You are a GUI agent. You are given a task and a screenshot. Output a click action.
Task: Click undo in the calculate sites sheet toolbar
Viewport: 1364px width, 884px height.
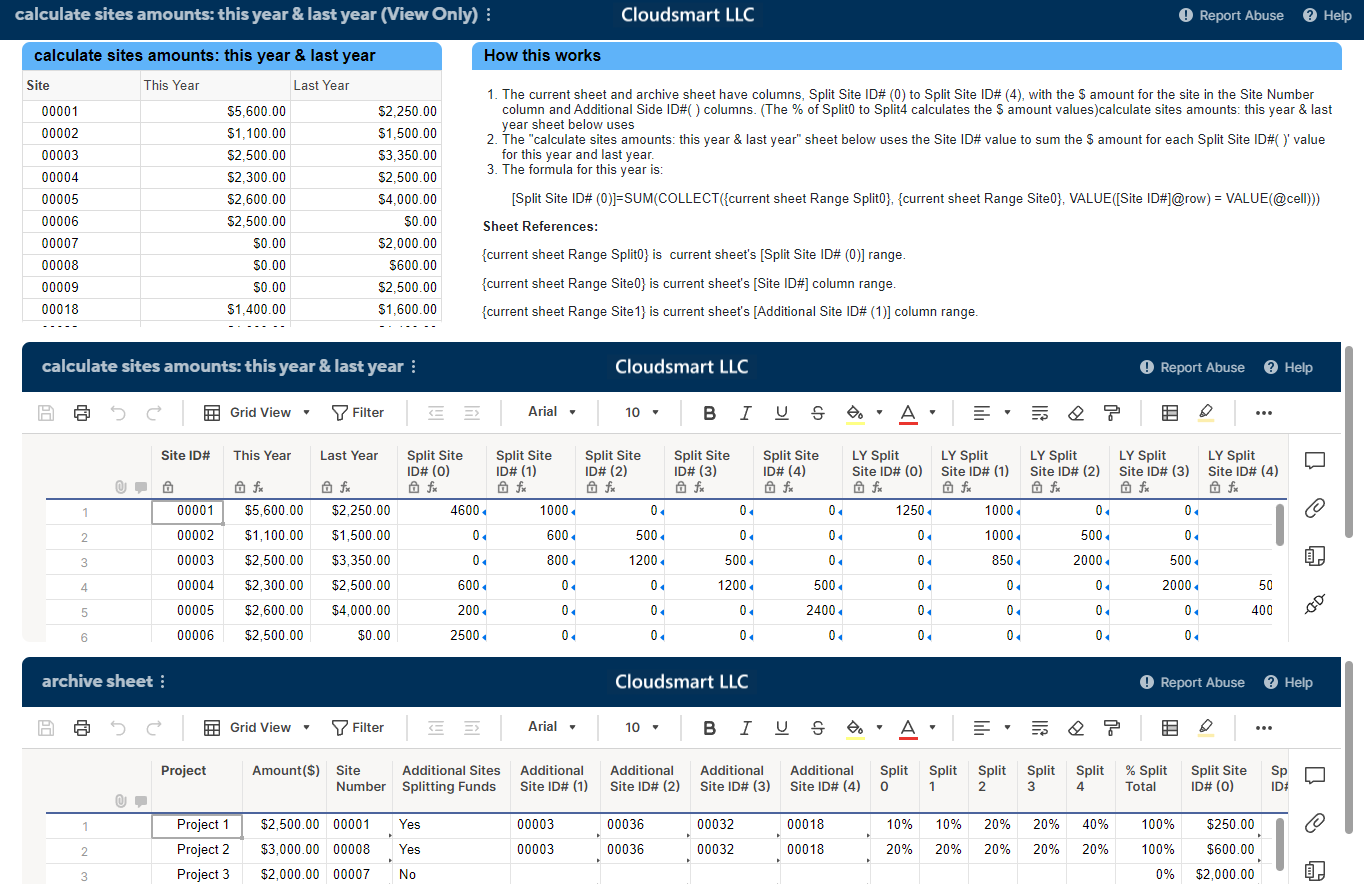tap(118, 413)
